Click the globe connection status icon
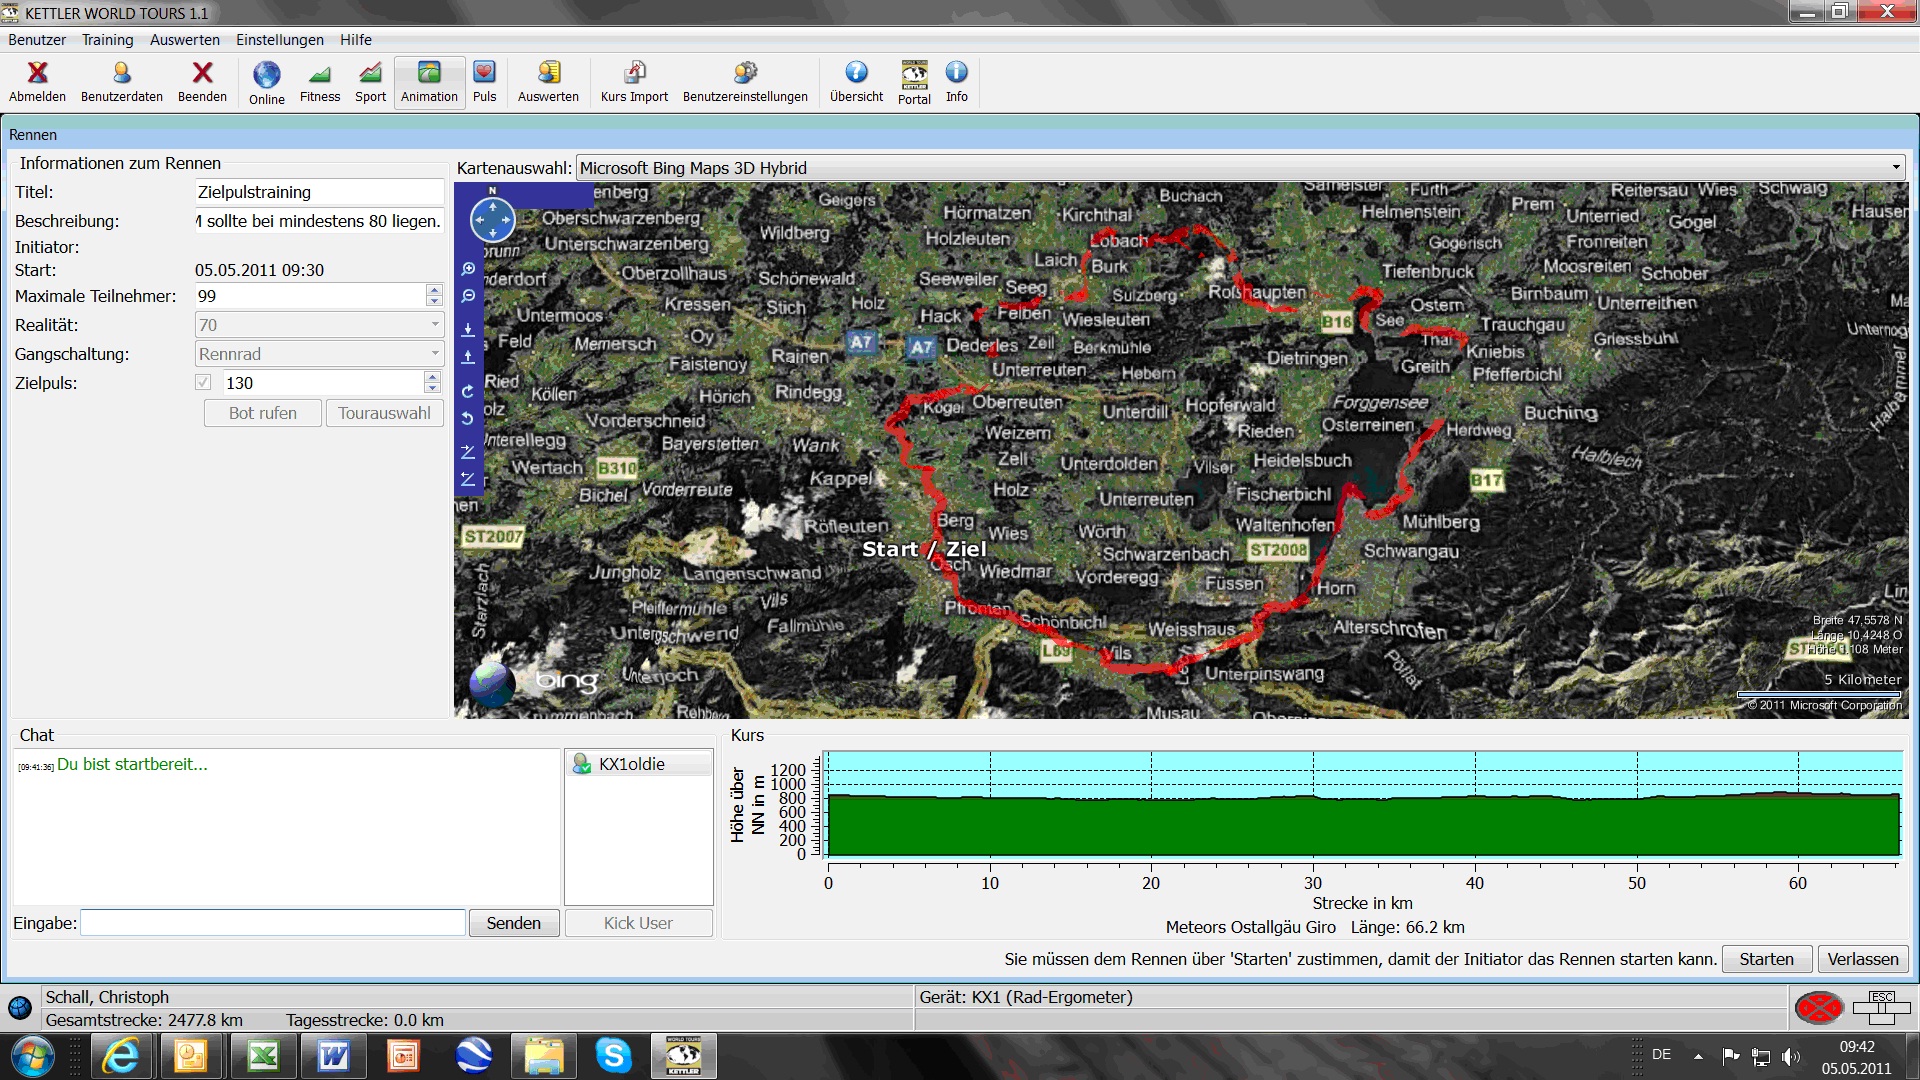 click(x=19, y=1007)
